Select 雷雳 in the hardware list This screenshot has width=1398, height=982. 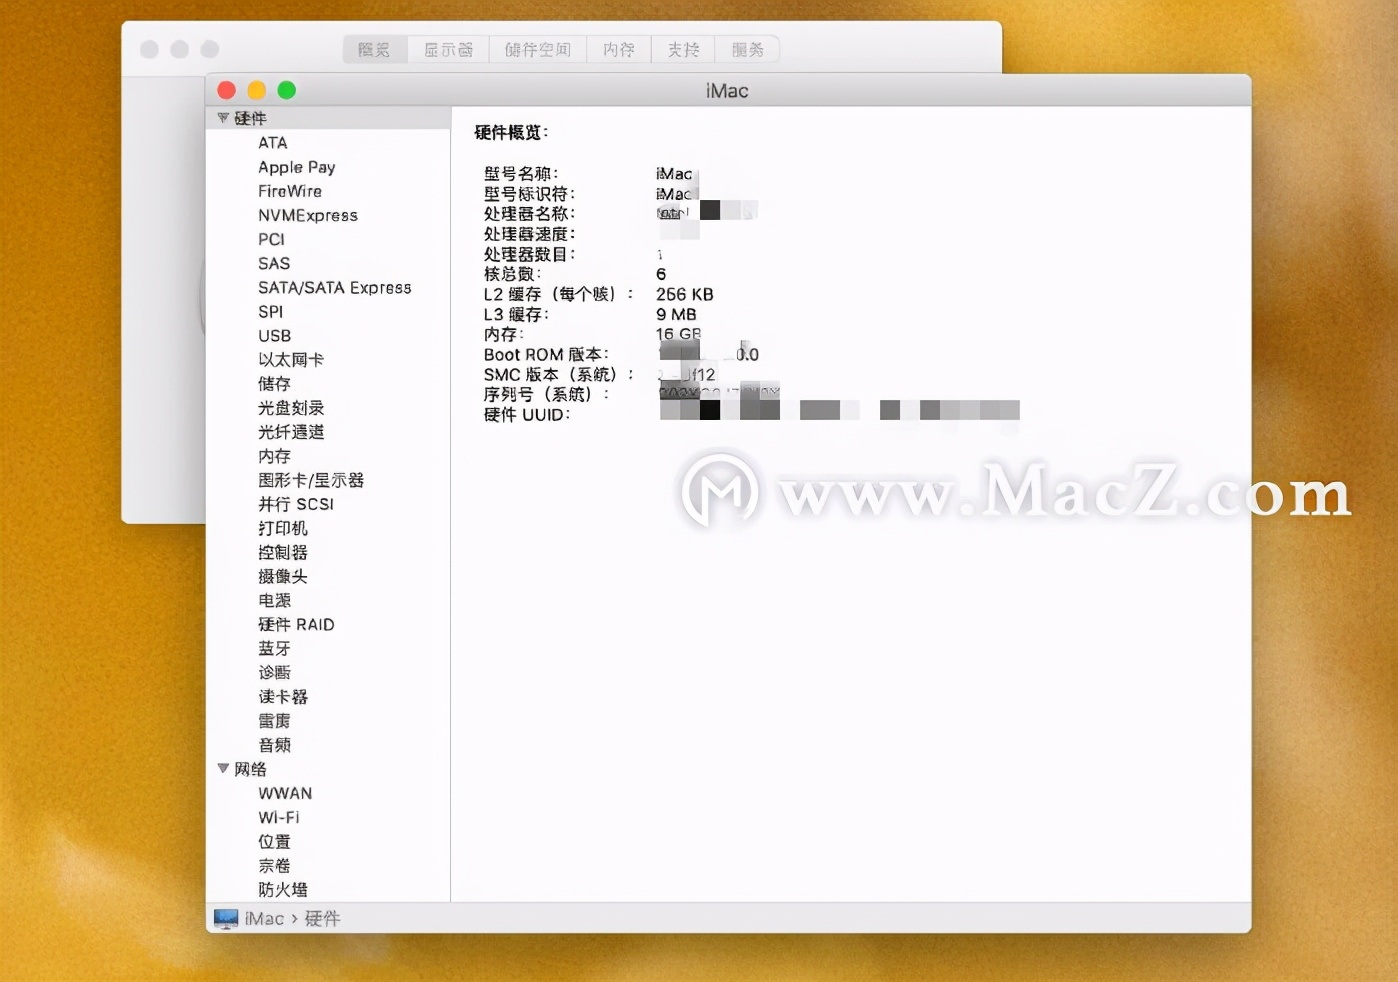coord(275,721)
